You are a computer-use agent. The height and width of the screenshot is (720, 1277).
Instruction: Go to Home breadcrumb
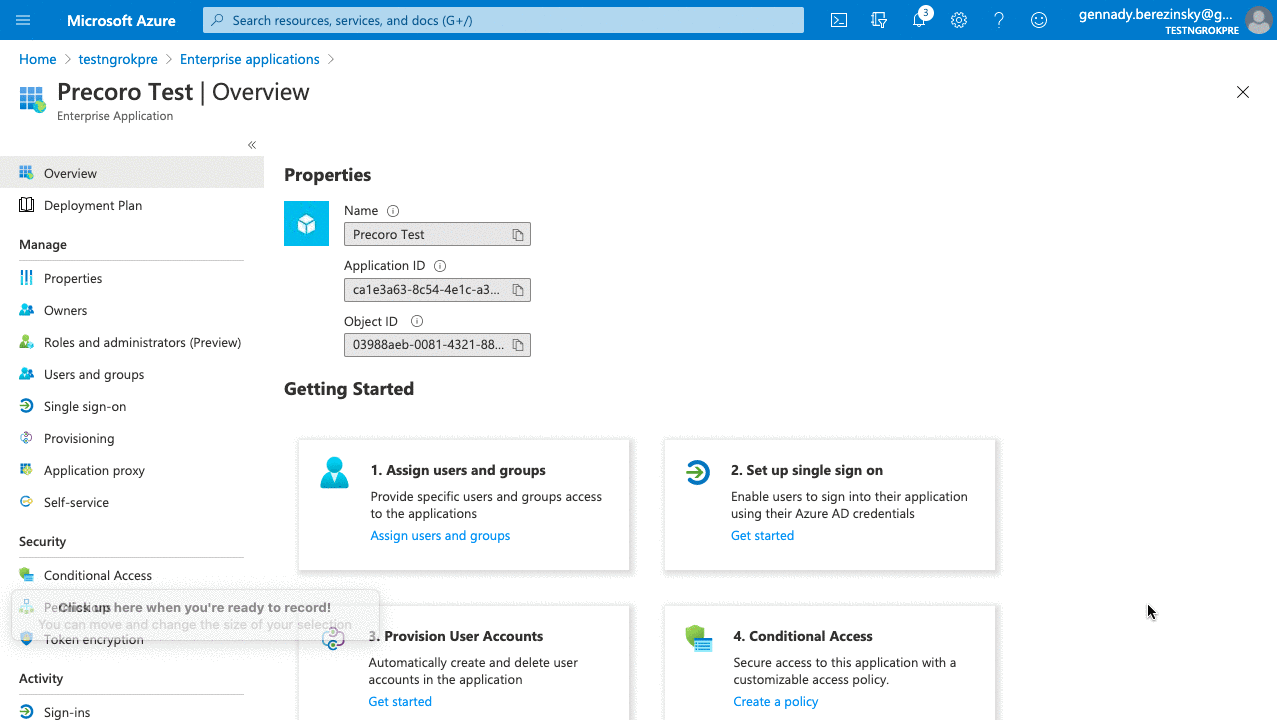point(38,59)
